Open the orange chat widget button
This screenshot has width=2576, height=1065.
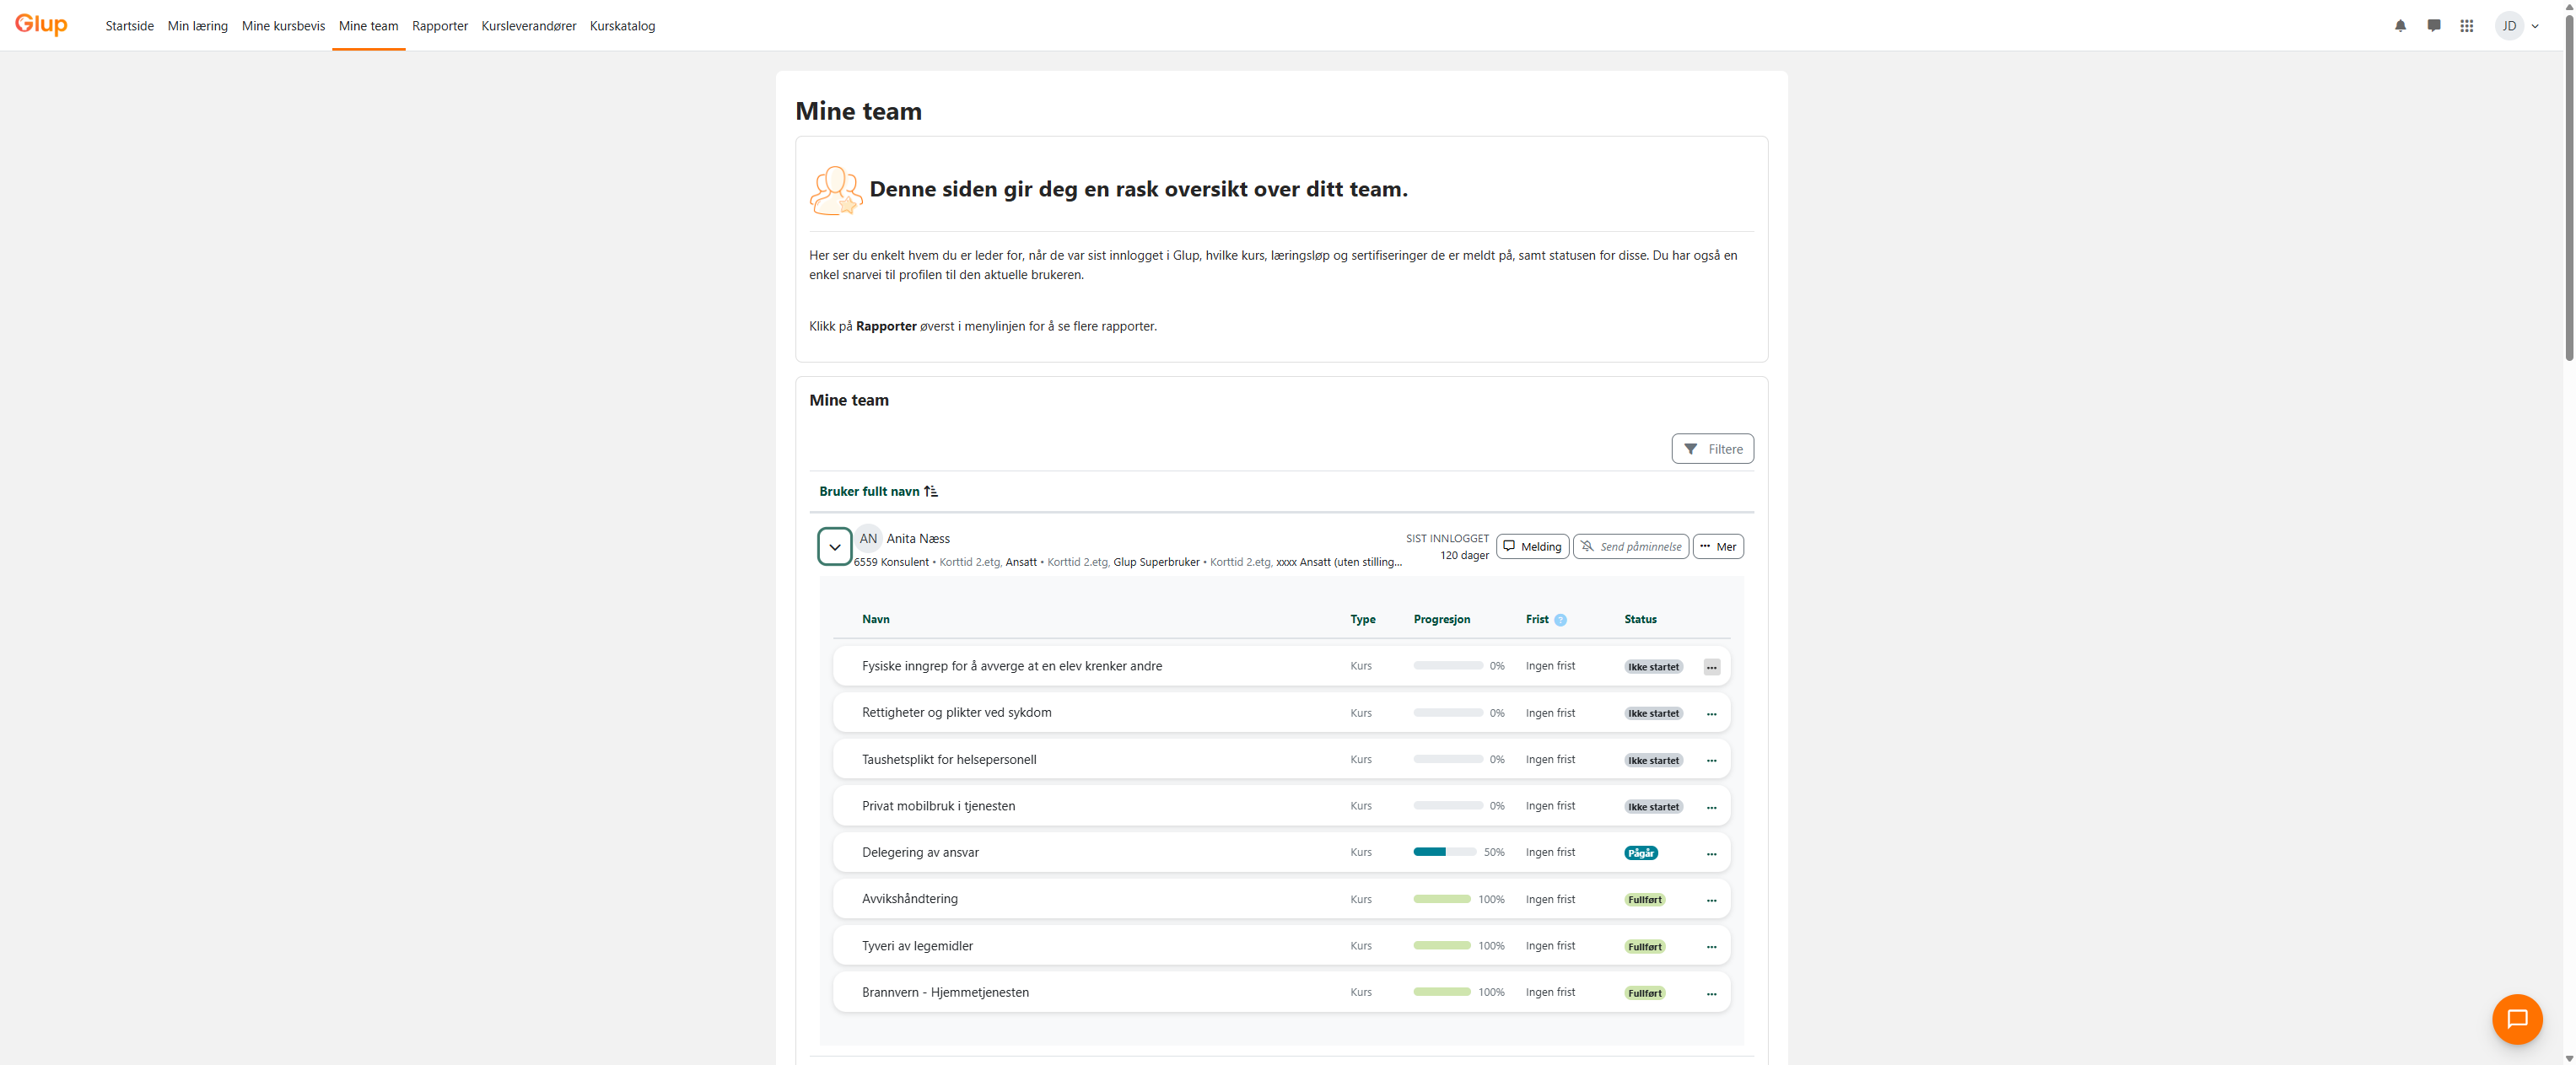coord(2517,1019)
